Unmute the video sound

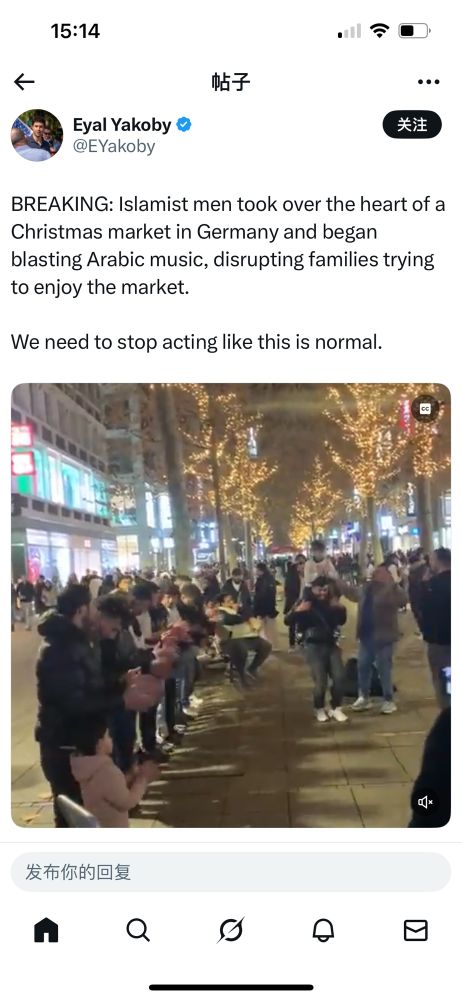425,802
